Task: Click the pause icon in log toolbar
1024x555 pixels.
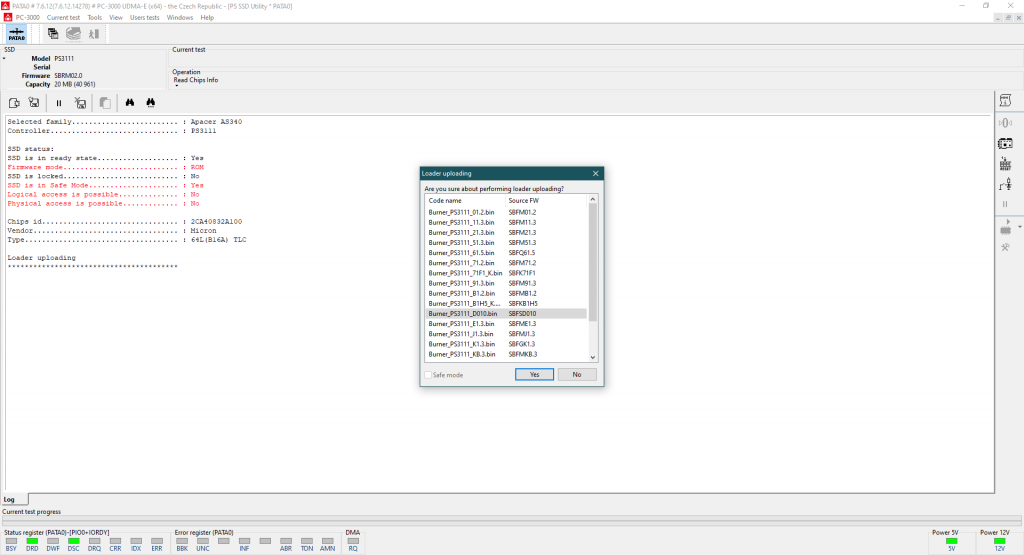Action: click(x=58, y=102)
